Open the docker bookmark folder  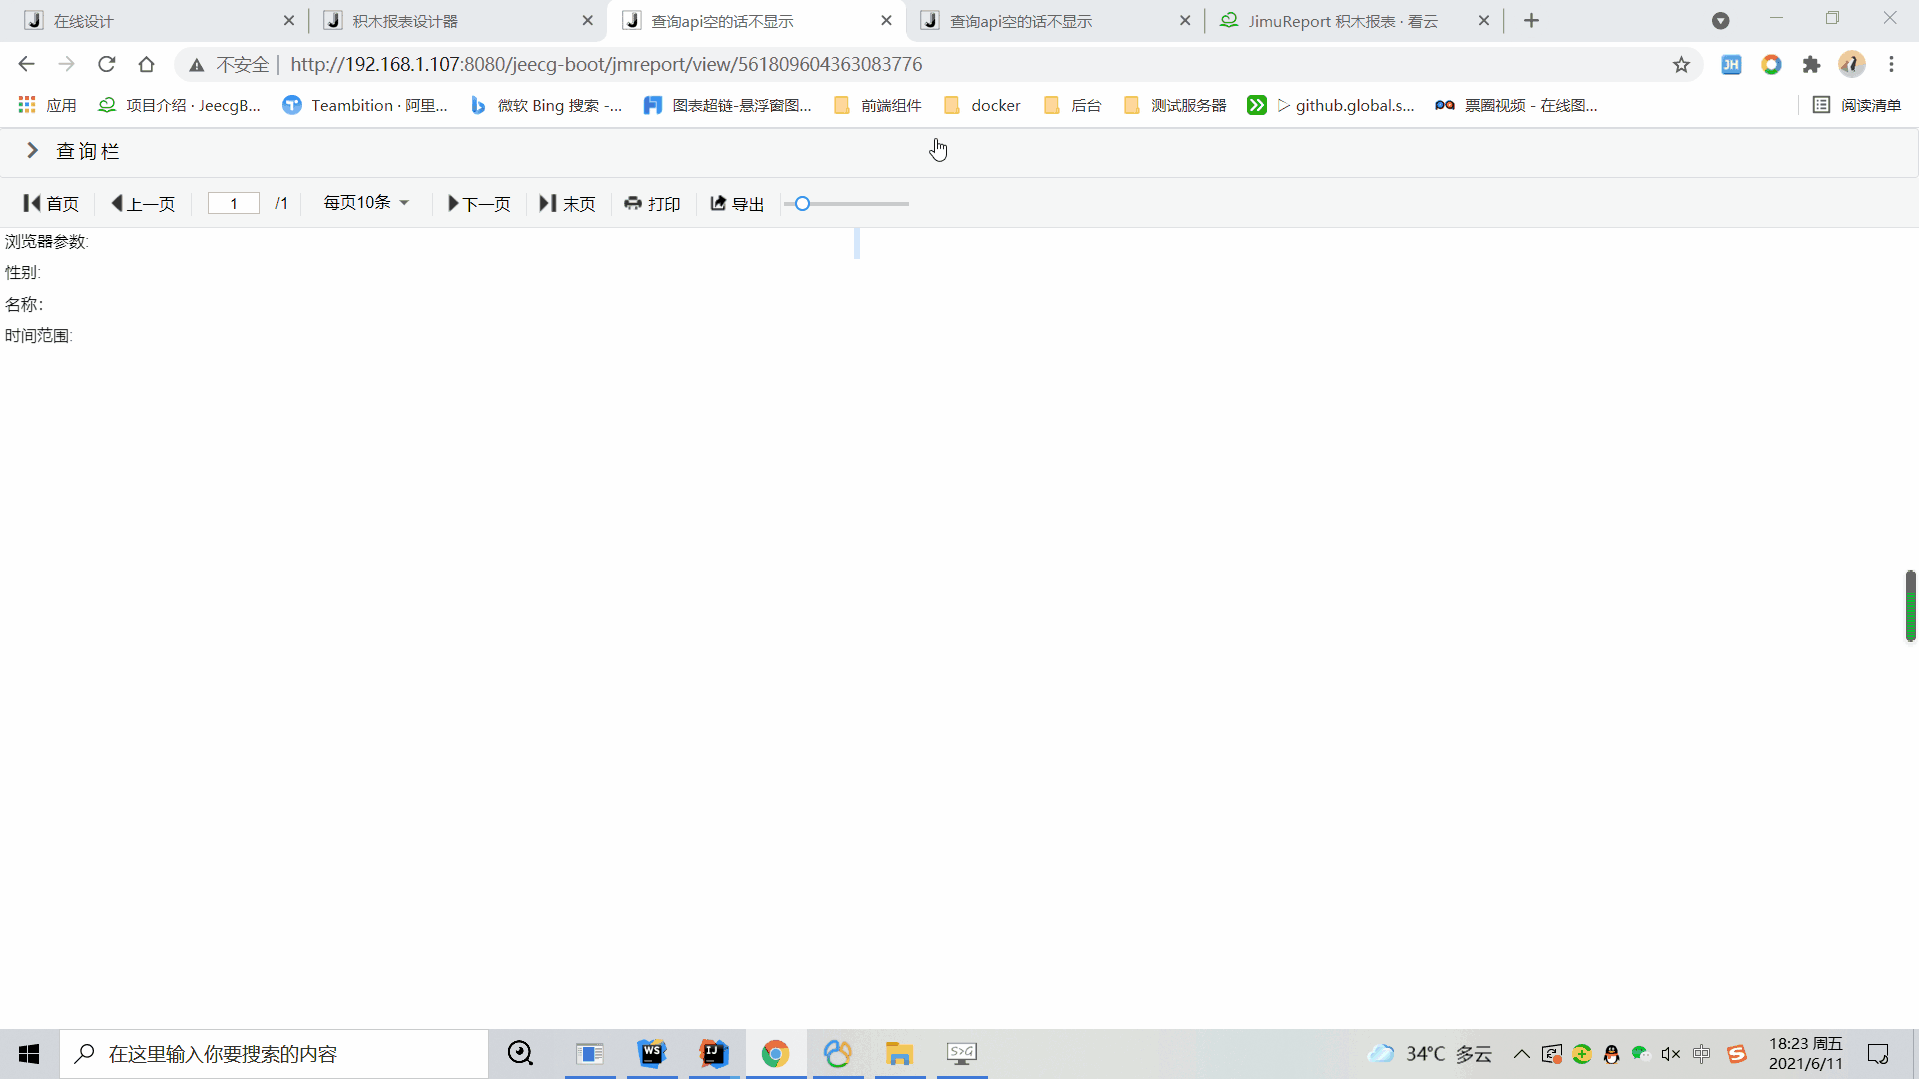(982, 105)
